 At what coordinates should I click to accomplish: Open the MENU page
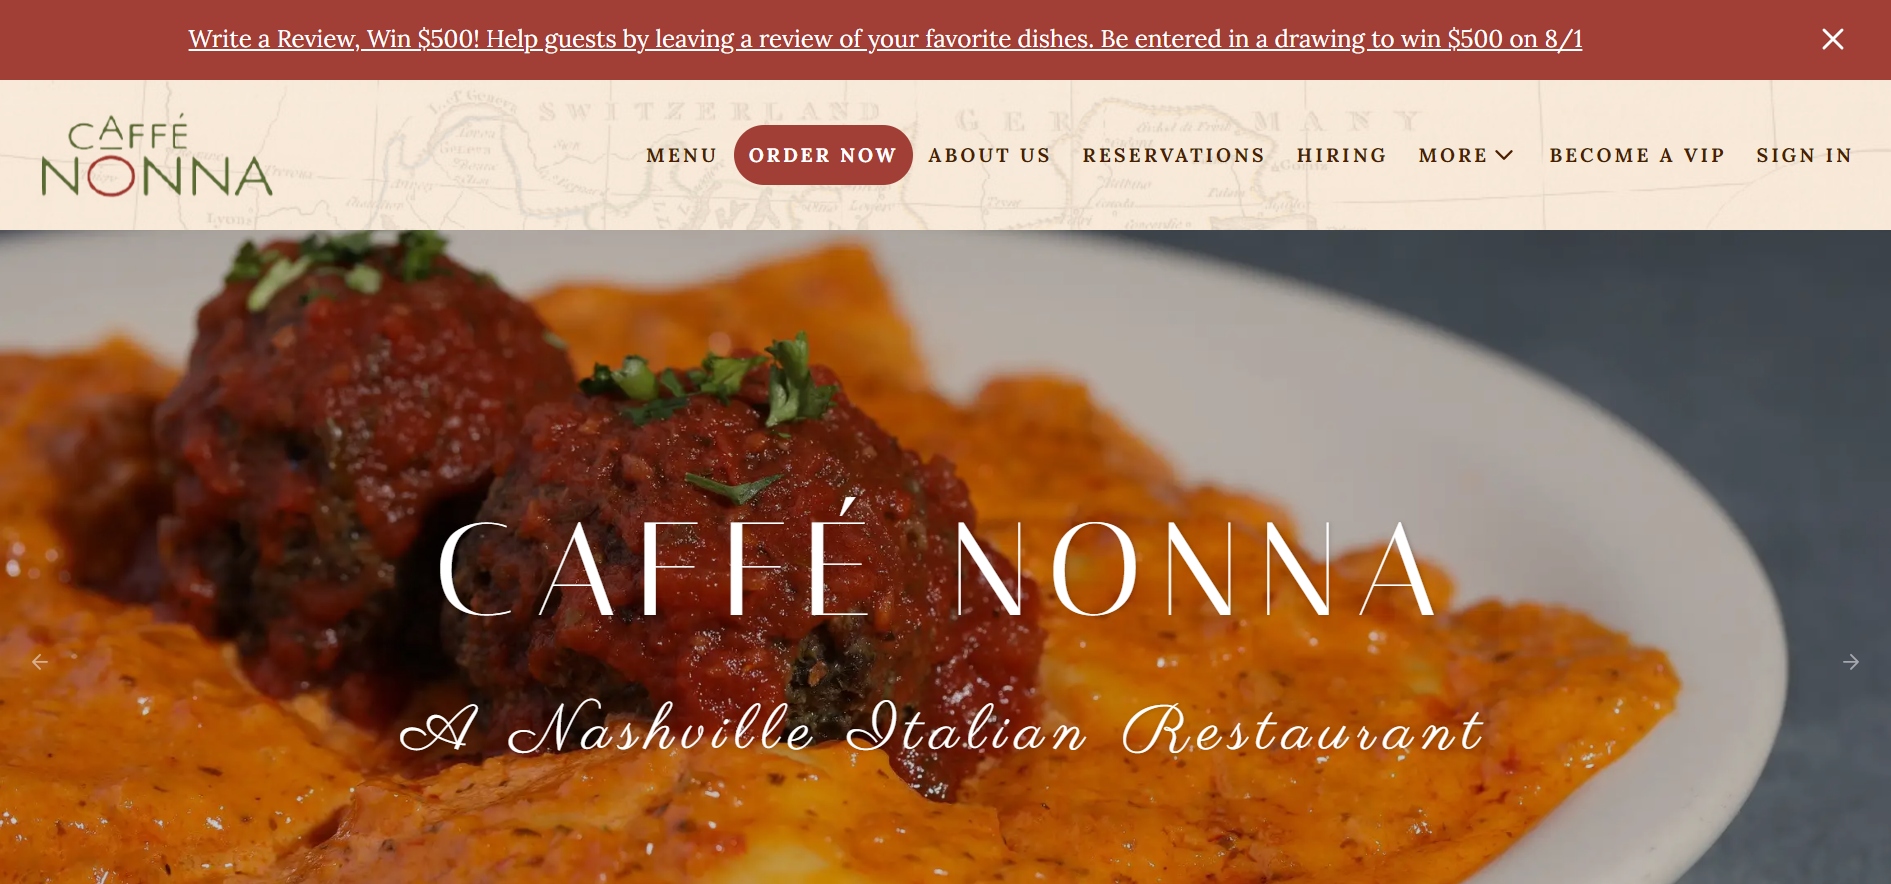point(682,155)
